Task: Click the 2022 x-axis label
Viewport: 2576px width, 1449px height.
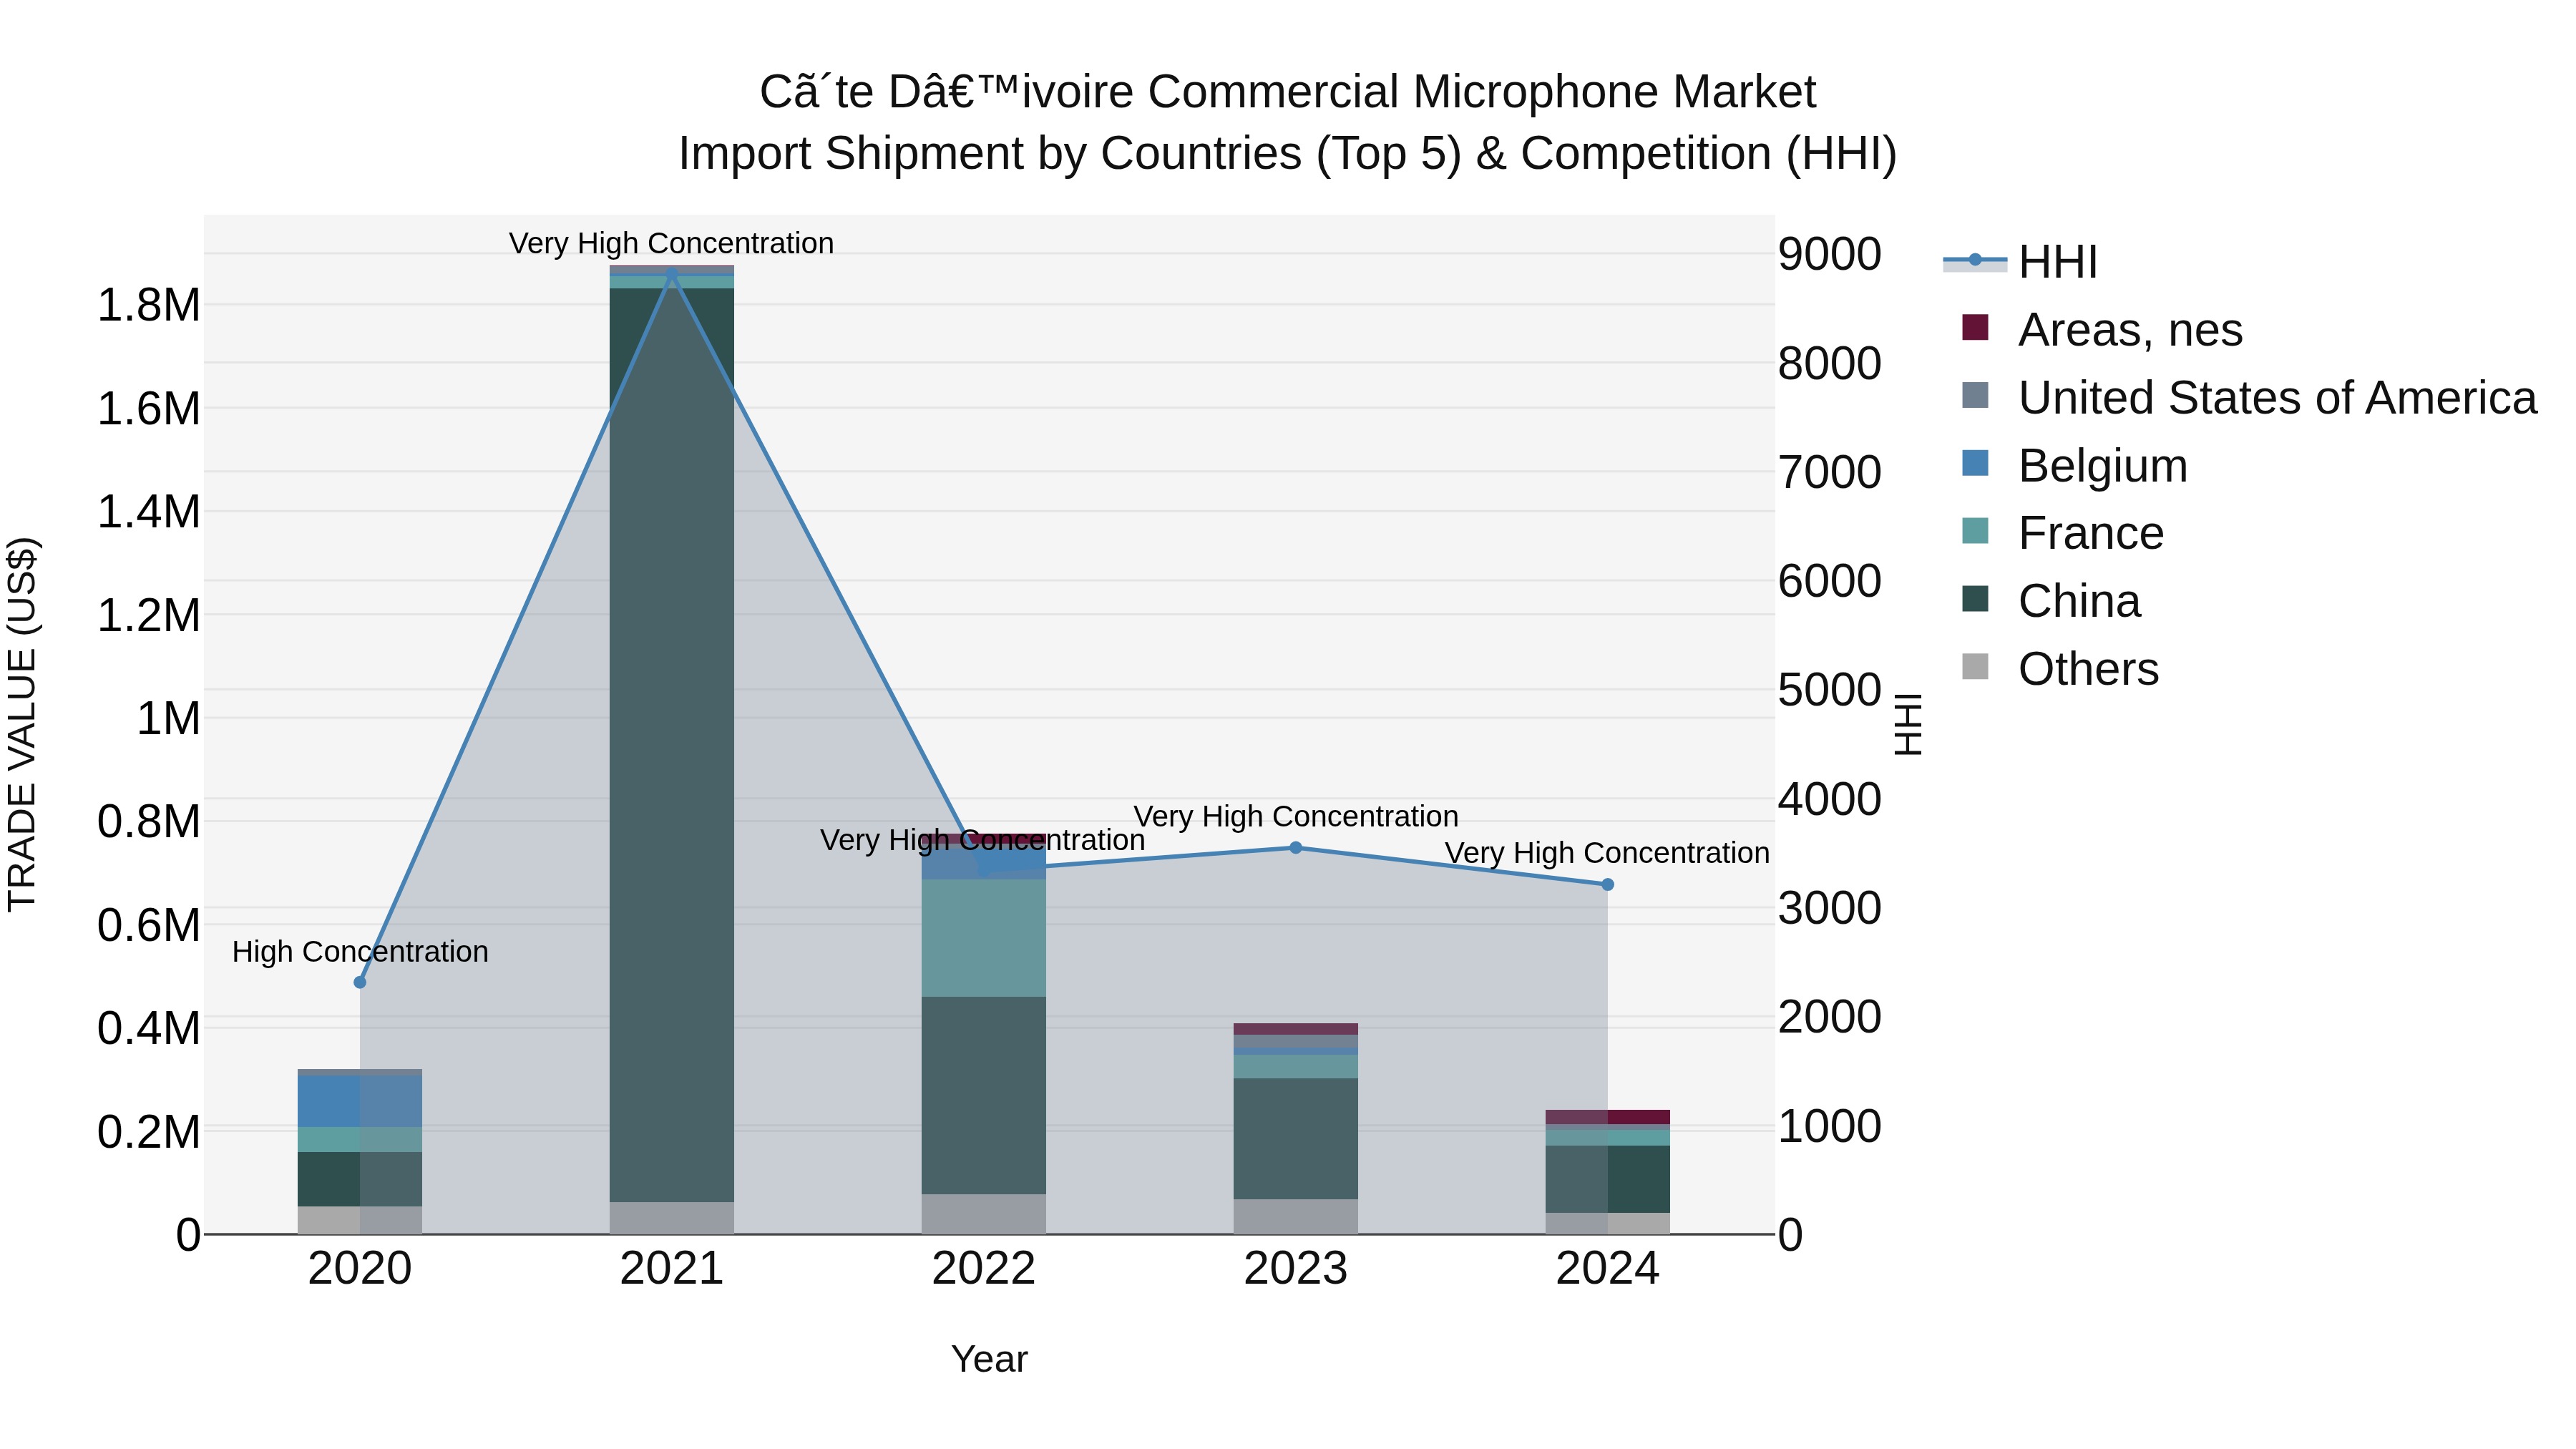Action: (984, 1269)
